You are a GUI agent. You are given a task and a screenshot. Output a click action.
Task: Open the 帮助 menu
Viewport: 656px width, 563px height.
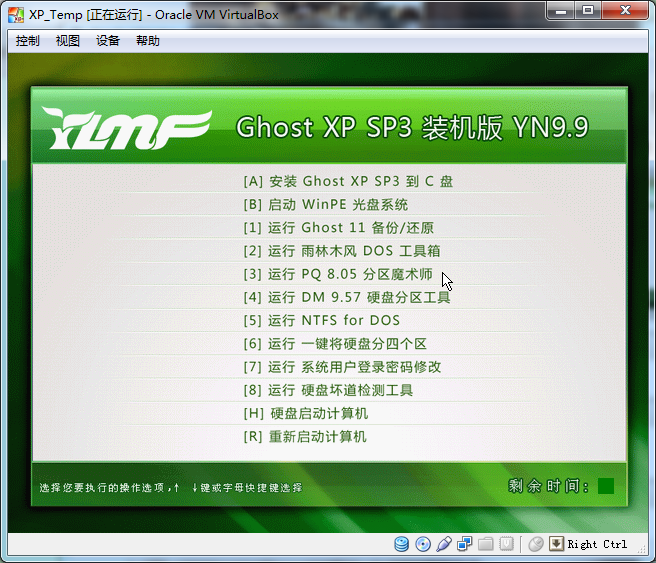[148, 41]
